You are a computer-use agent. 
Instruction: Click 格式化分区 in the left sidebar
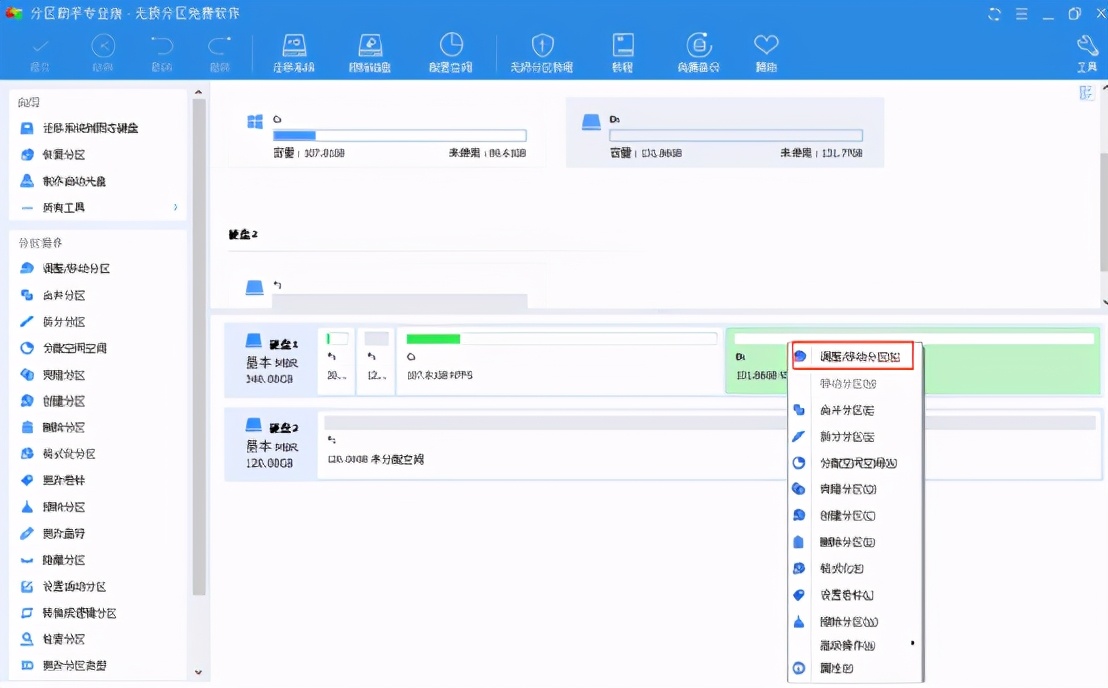pyautogui.click(x=58, y=453)
